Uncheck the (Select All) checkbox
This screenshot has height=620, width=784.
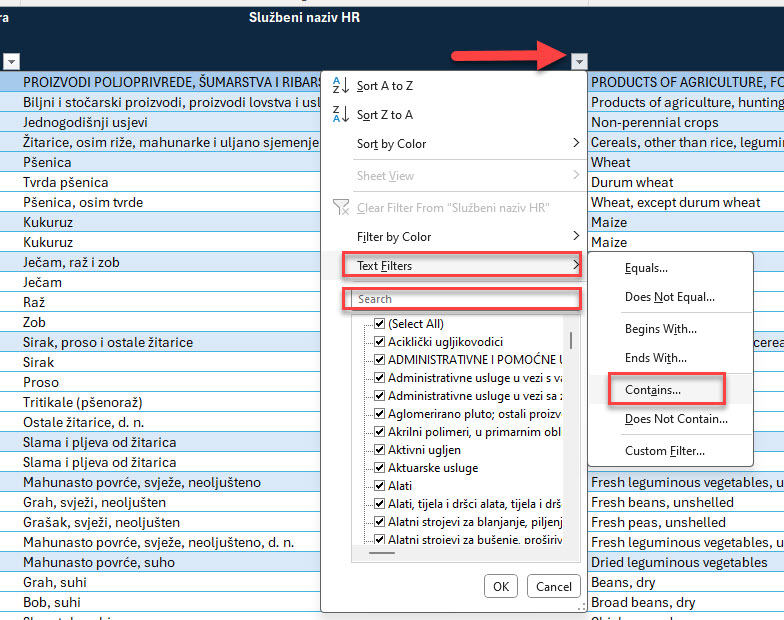pos(380,324)
